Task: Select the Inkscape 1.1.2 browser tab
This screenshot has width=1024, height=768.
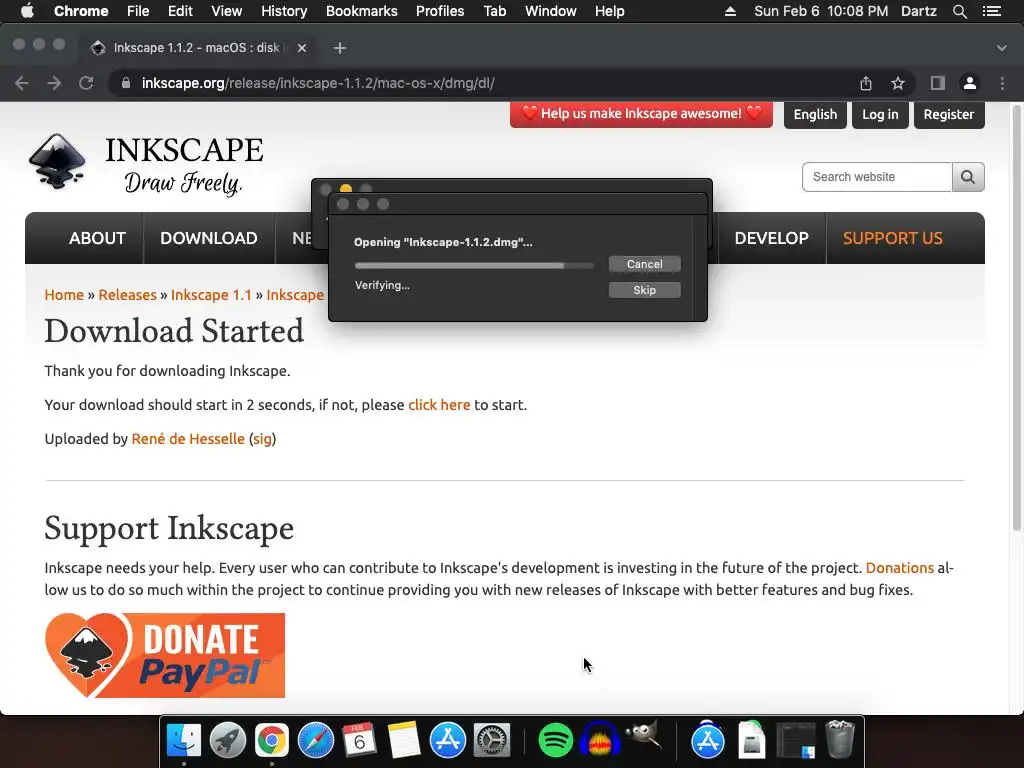Action: click(x=196, y=48)
